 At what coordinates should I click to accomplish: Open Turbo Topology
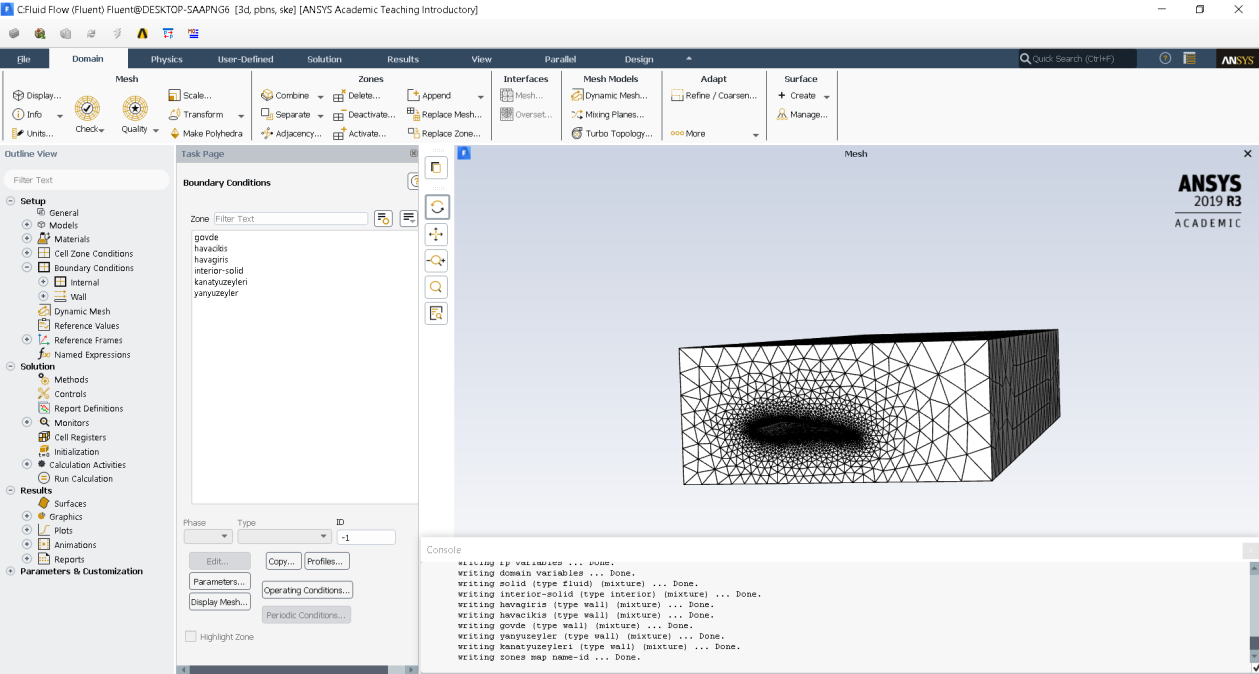pyautogui.click(x=611, y=133)
